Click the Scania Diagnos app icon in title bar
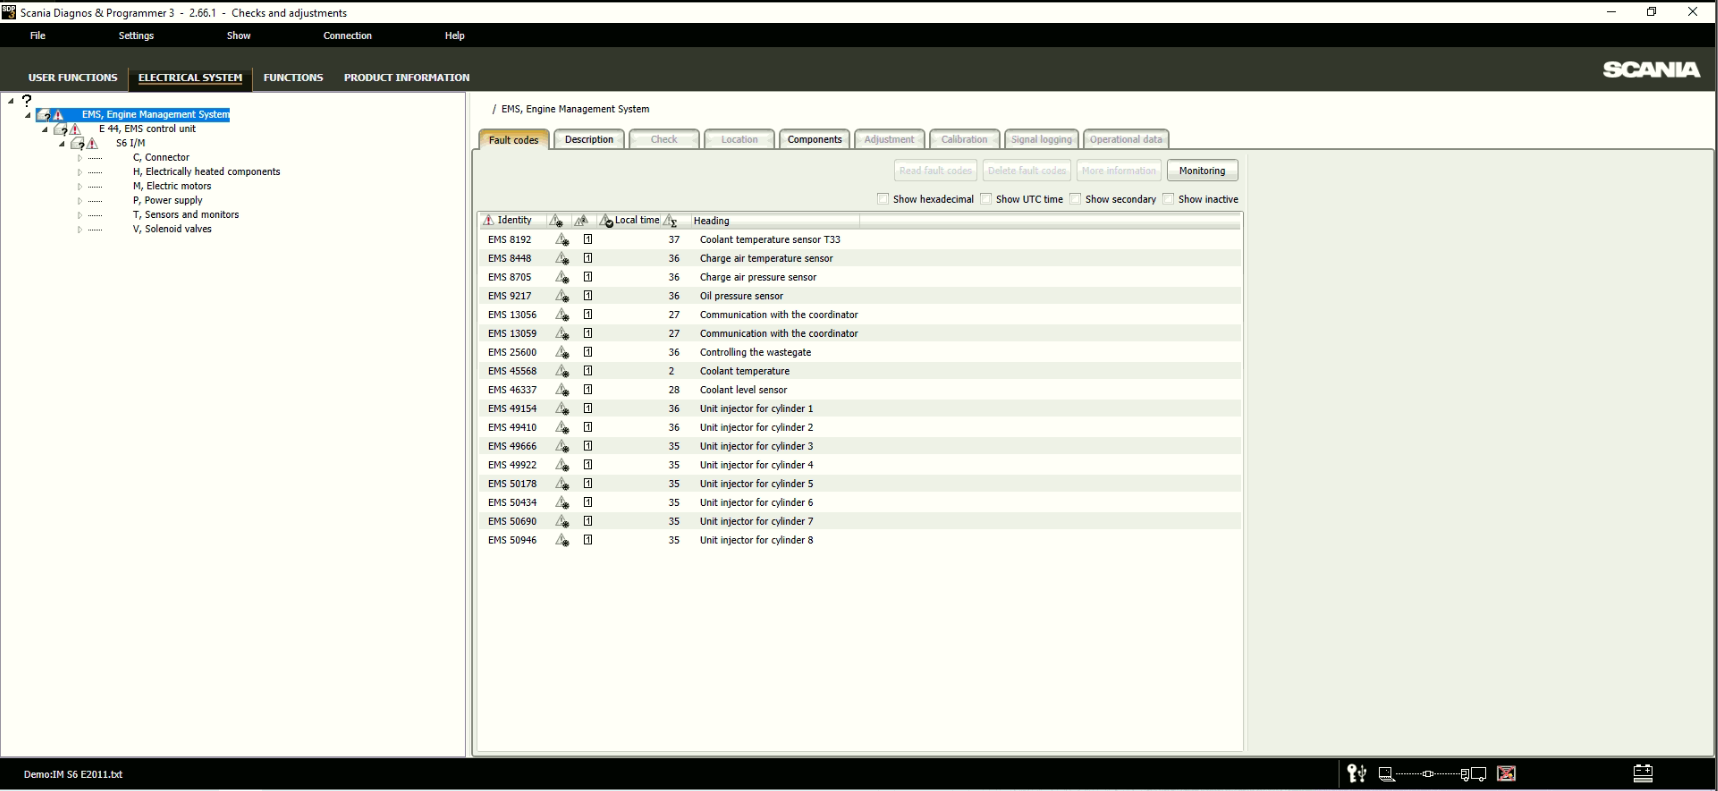1718x791 pixels. (9, 12)
